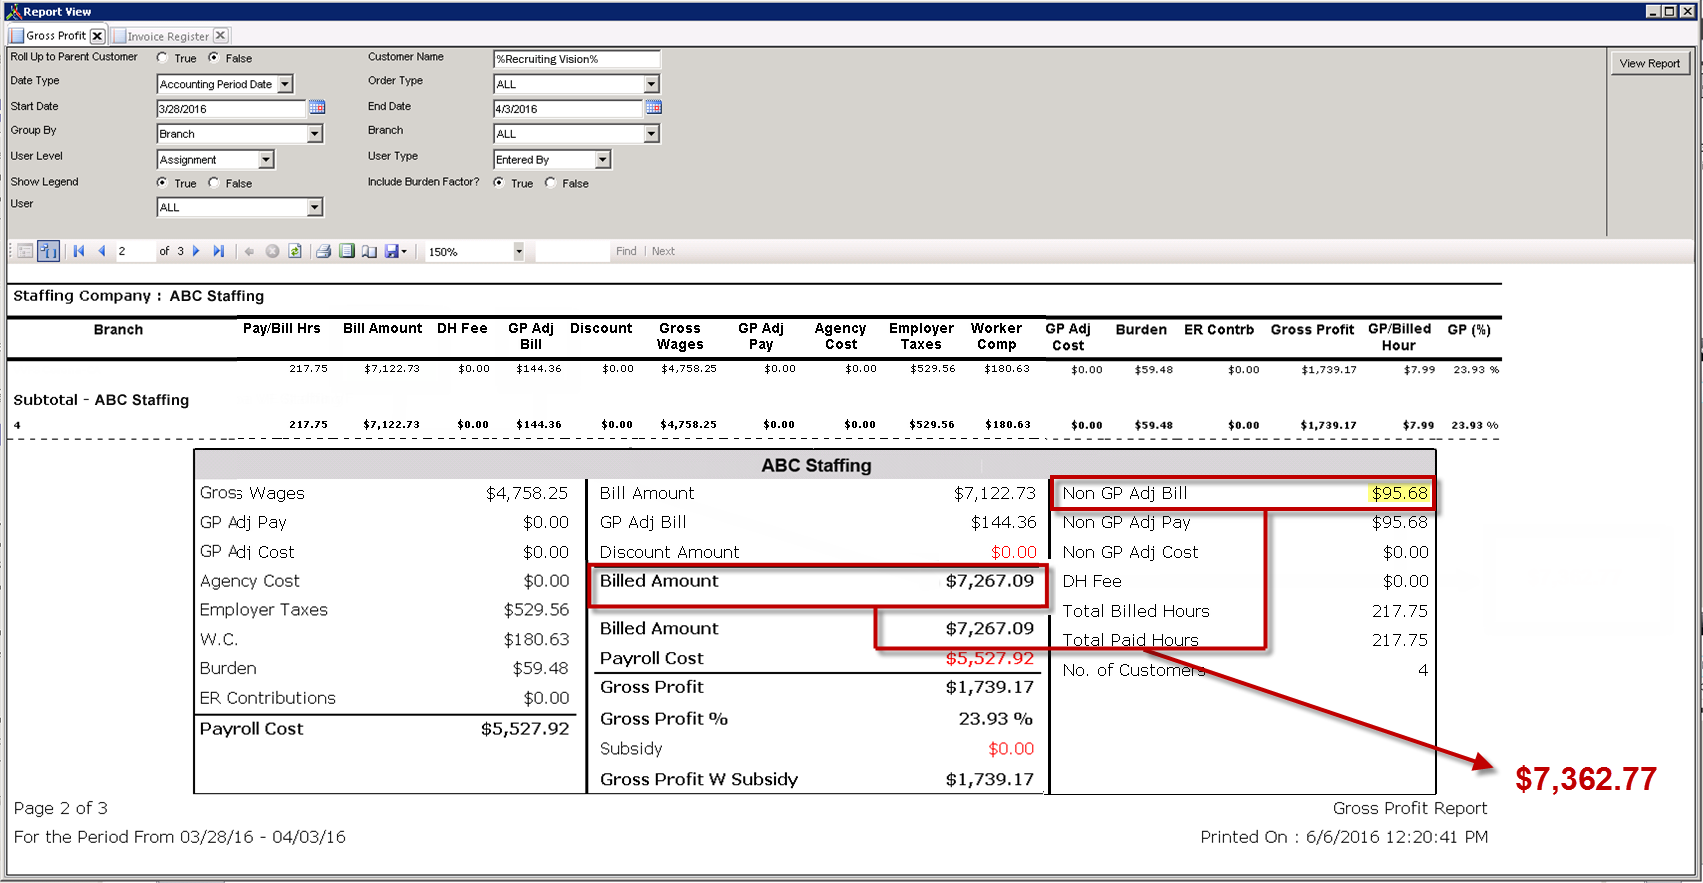Click the back to parent report arrow

pyautogui.click(x=249, y=251)
